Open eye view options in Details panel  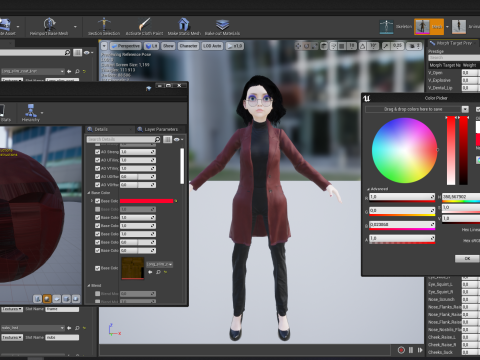[x=179, y=139]
